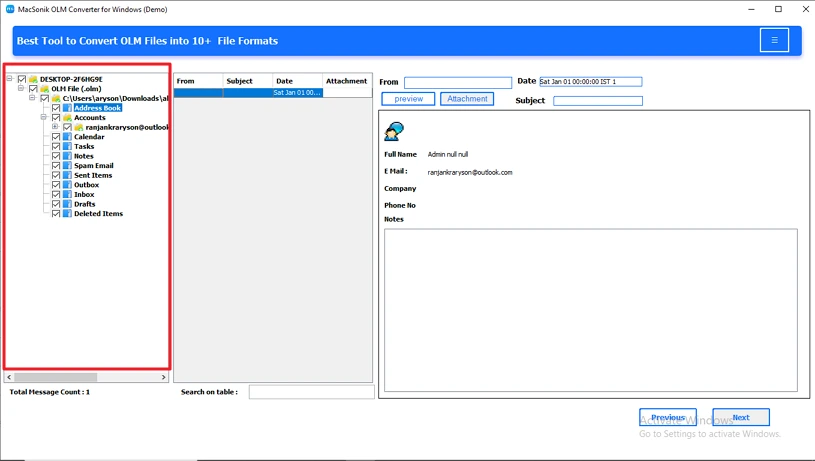Uncheck the Deleted Items checkbox
This screenshot has height=461, width=815.
[x=56, y=214]
